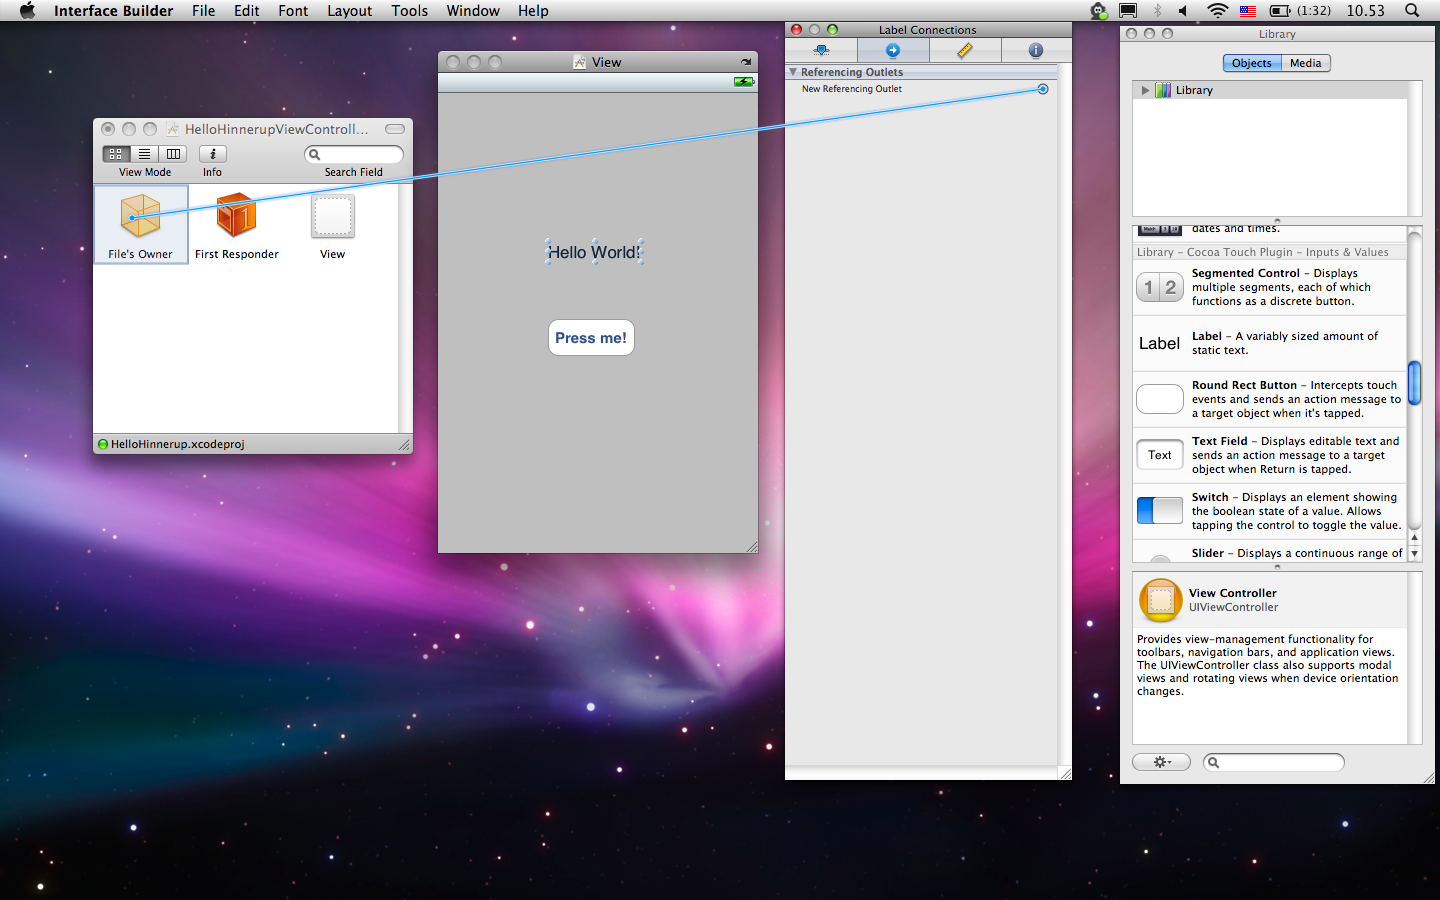Click the New Referencing Outlet text
Image resolution: width=1440 pixels, height=900 pixels.
852,89
